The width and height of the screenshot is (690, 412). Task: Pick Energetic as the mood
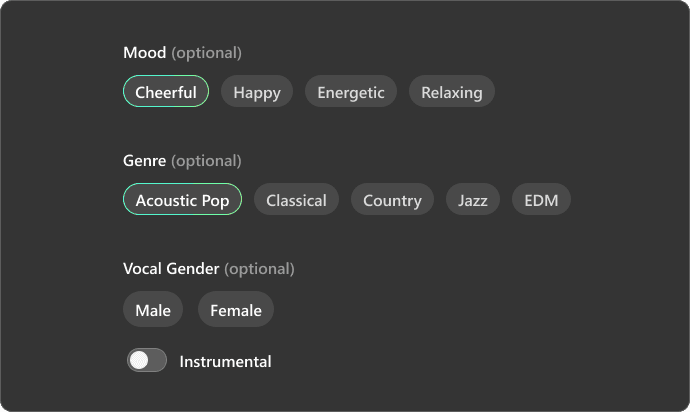[x=351, y=91]
